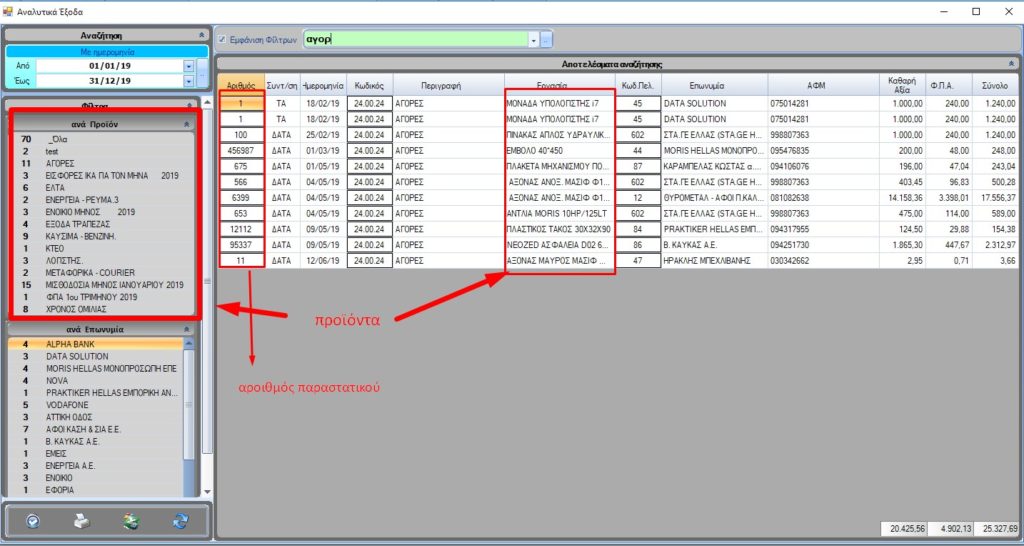Click the blue checkmark icon in bottom toolbar

[33, 521]
